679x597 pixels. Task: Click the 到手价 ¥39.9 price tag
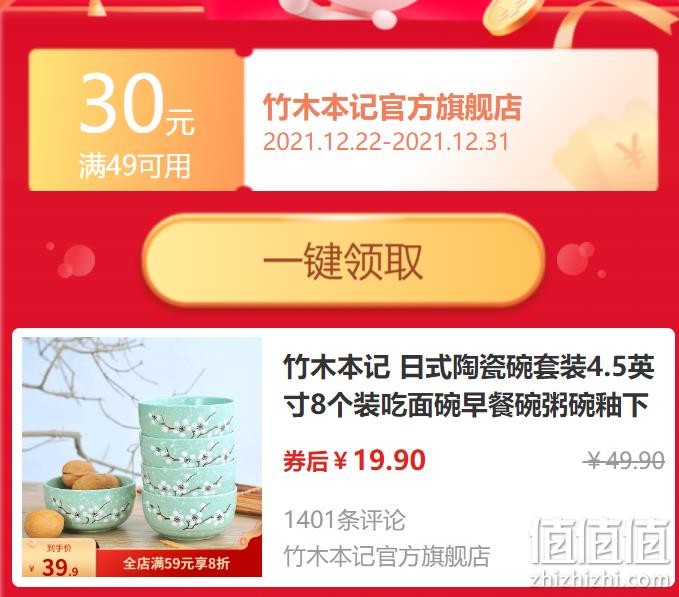(x=58, y=559)
